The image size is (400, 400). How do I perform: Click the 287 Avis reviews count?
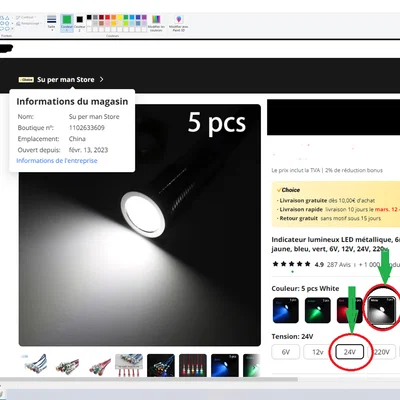tap(339, 264)
